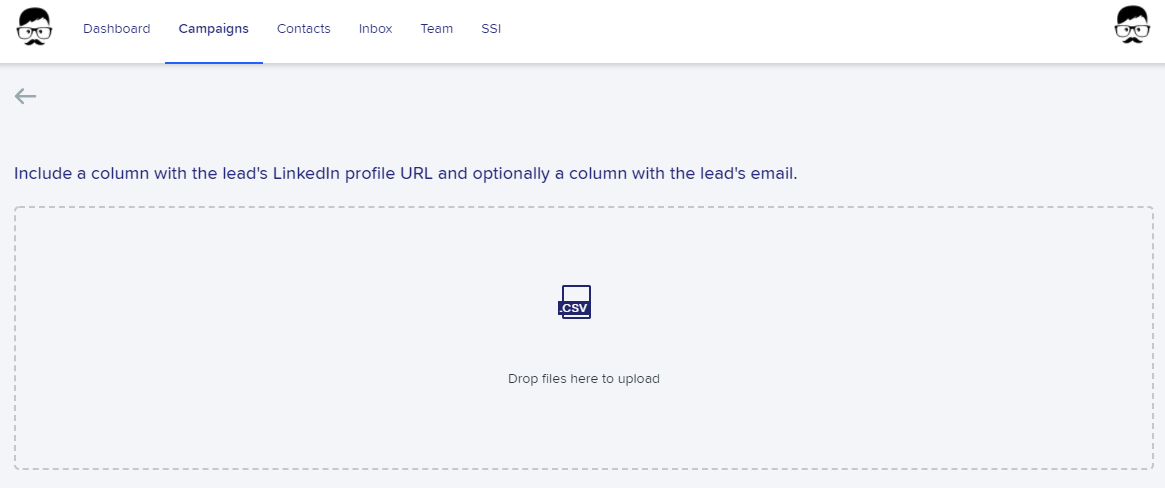This screenshot has height=488, width=1165.
Task: Select the Campaigns tab
Action: point(214,29)
